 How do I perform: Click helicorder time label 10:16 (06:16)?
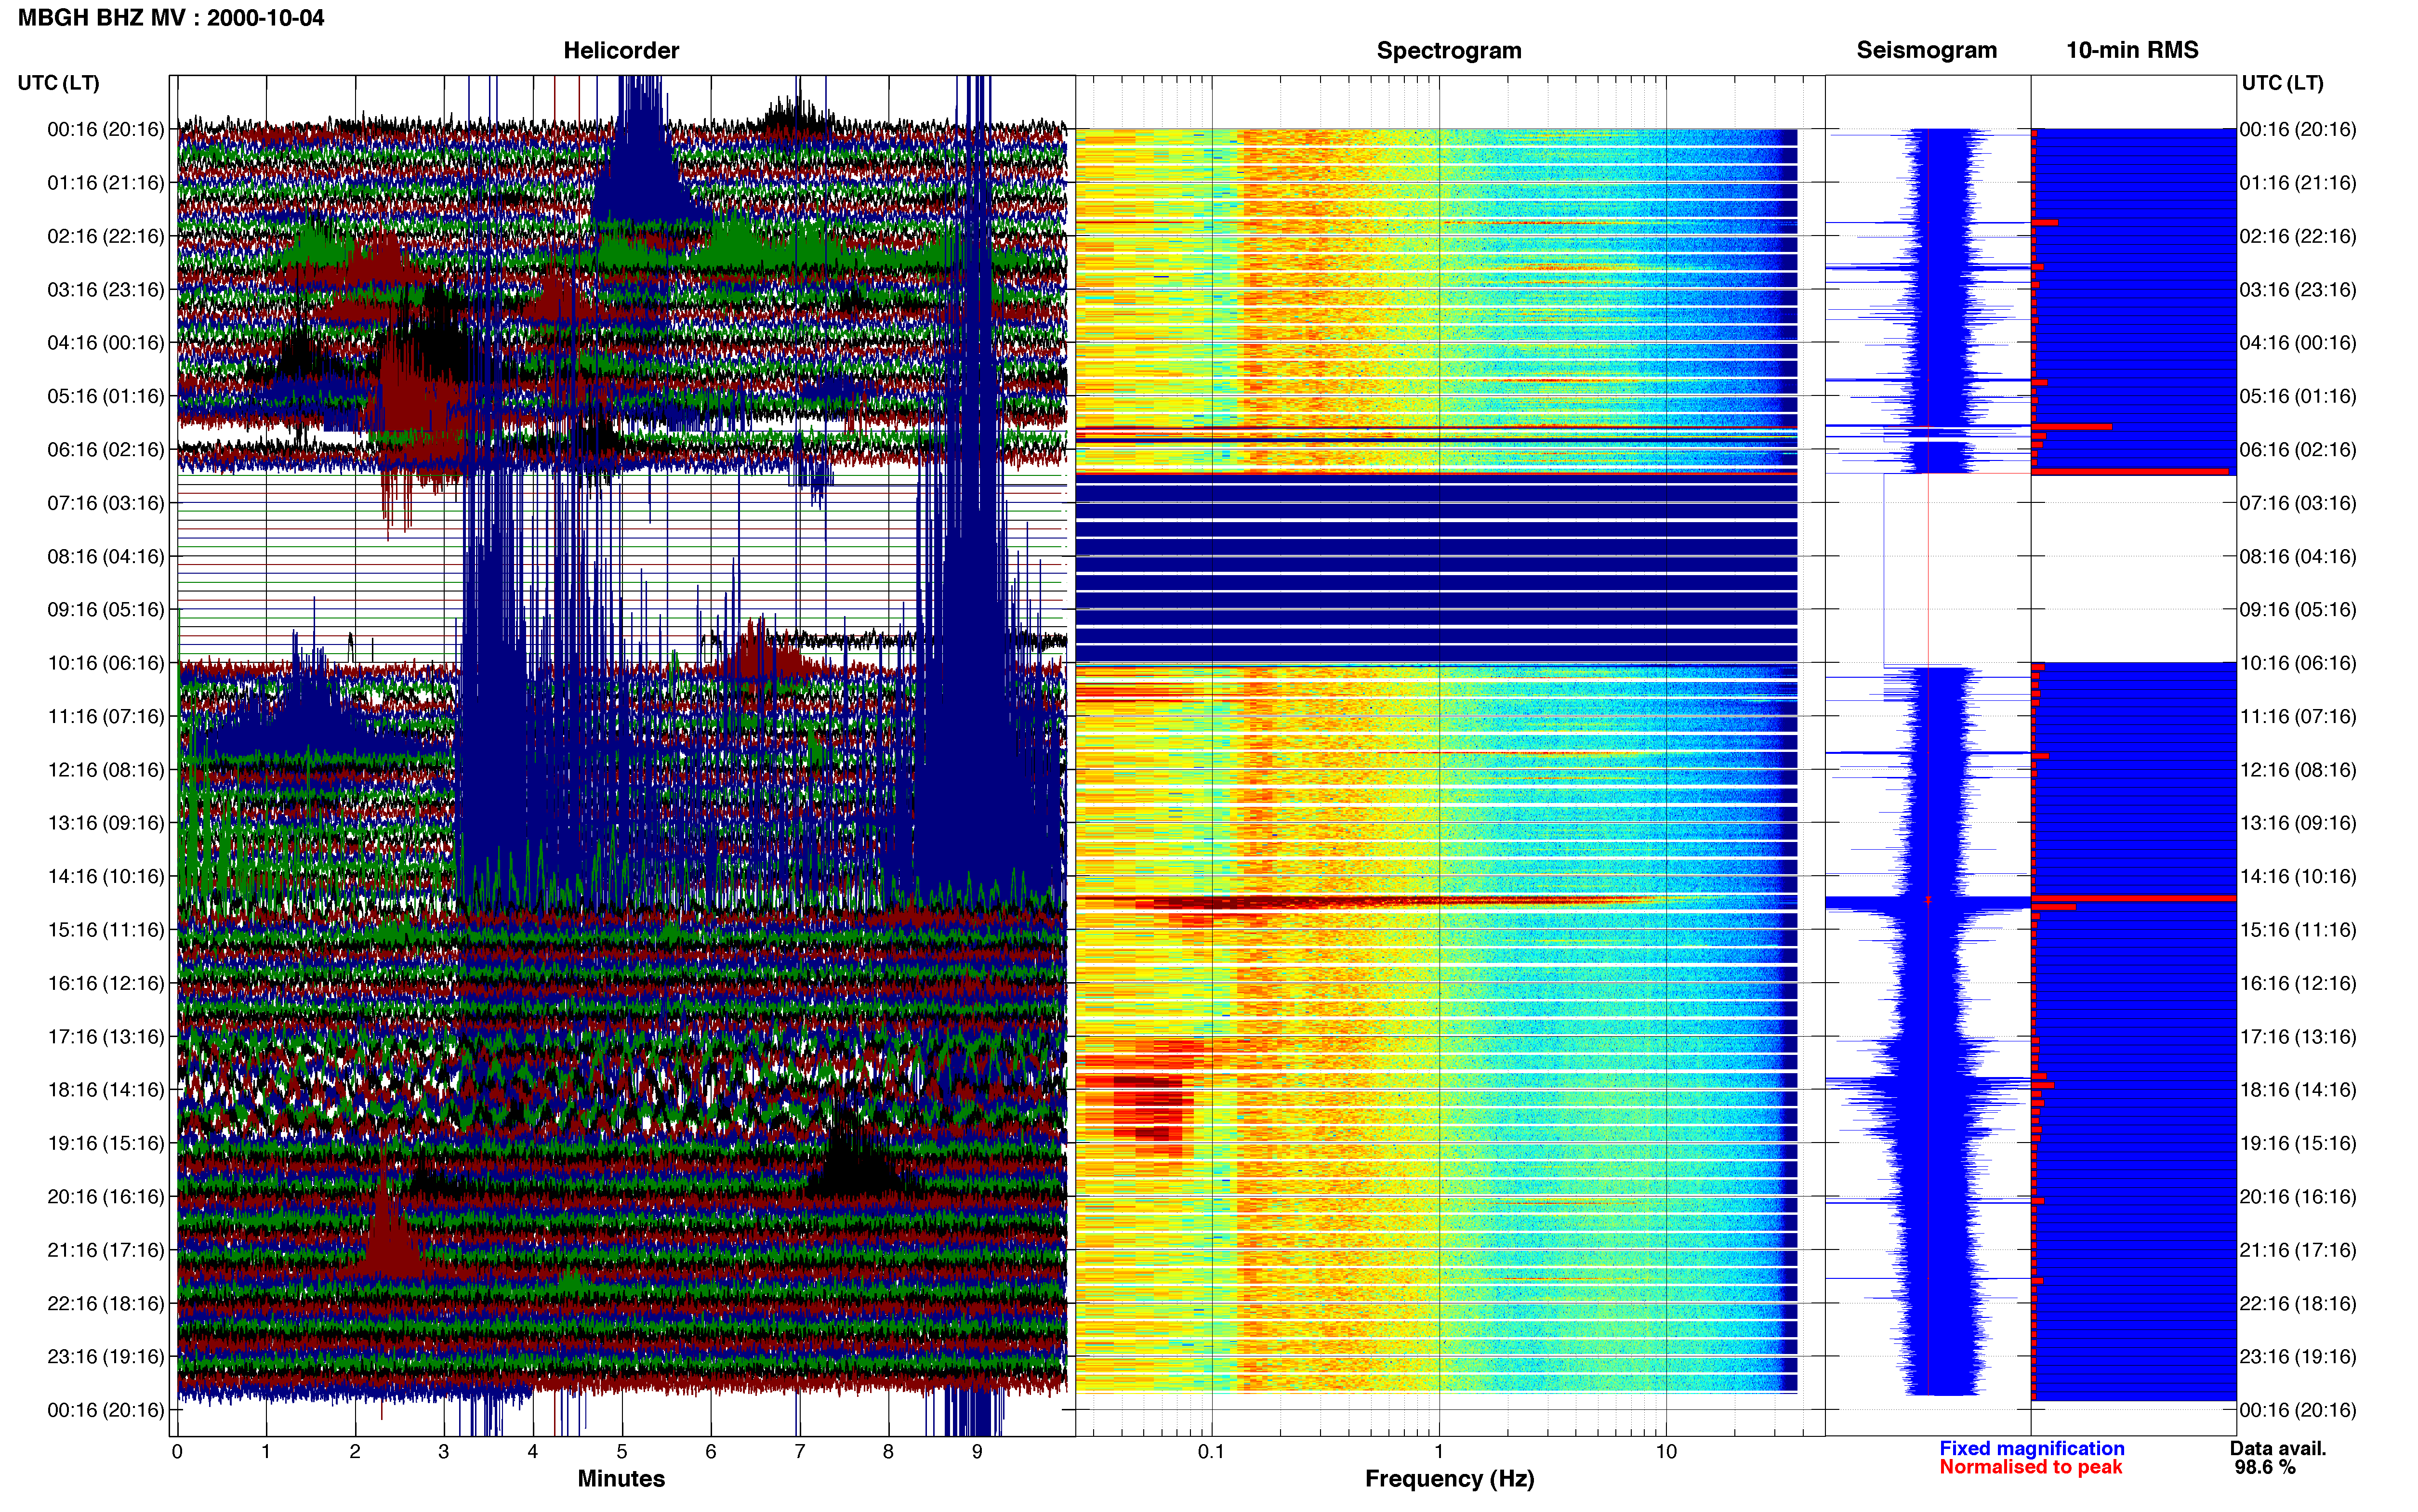[106, 663]
